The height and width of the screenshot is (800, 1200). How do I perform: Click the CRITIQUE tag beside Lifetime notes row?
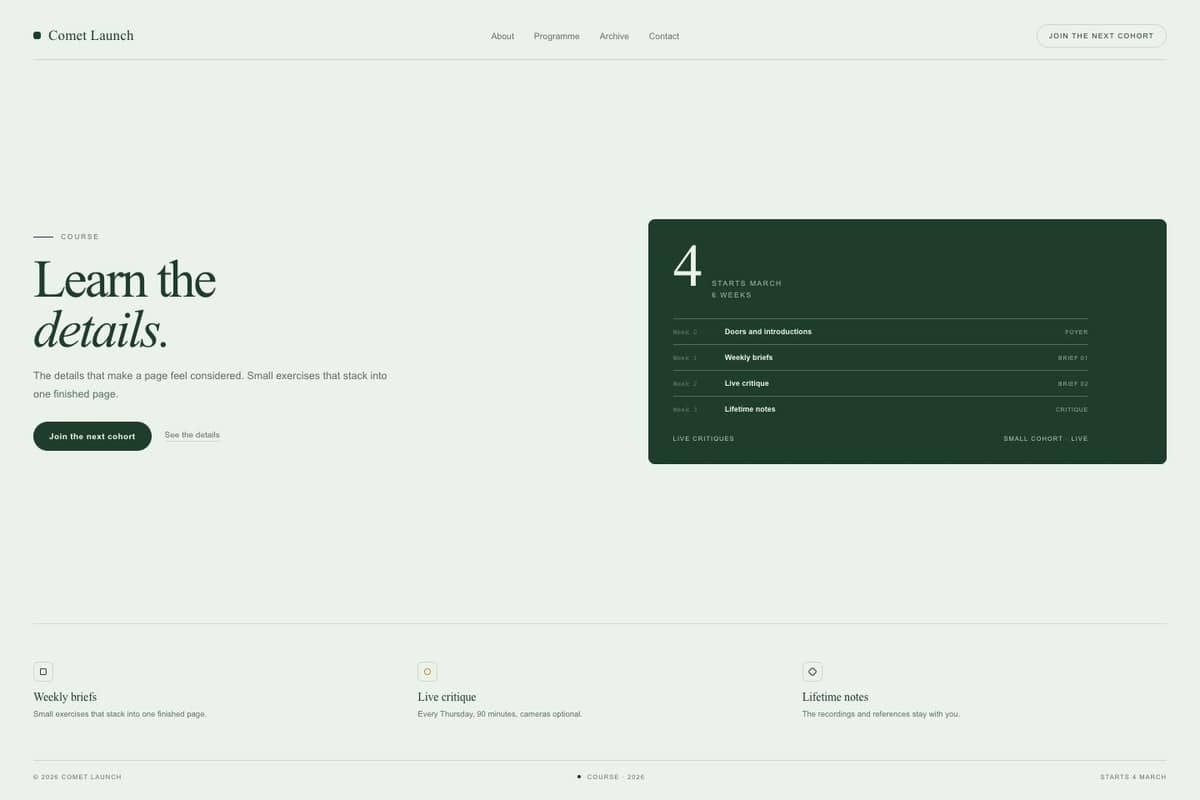tap(1072, 410)
